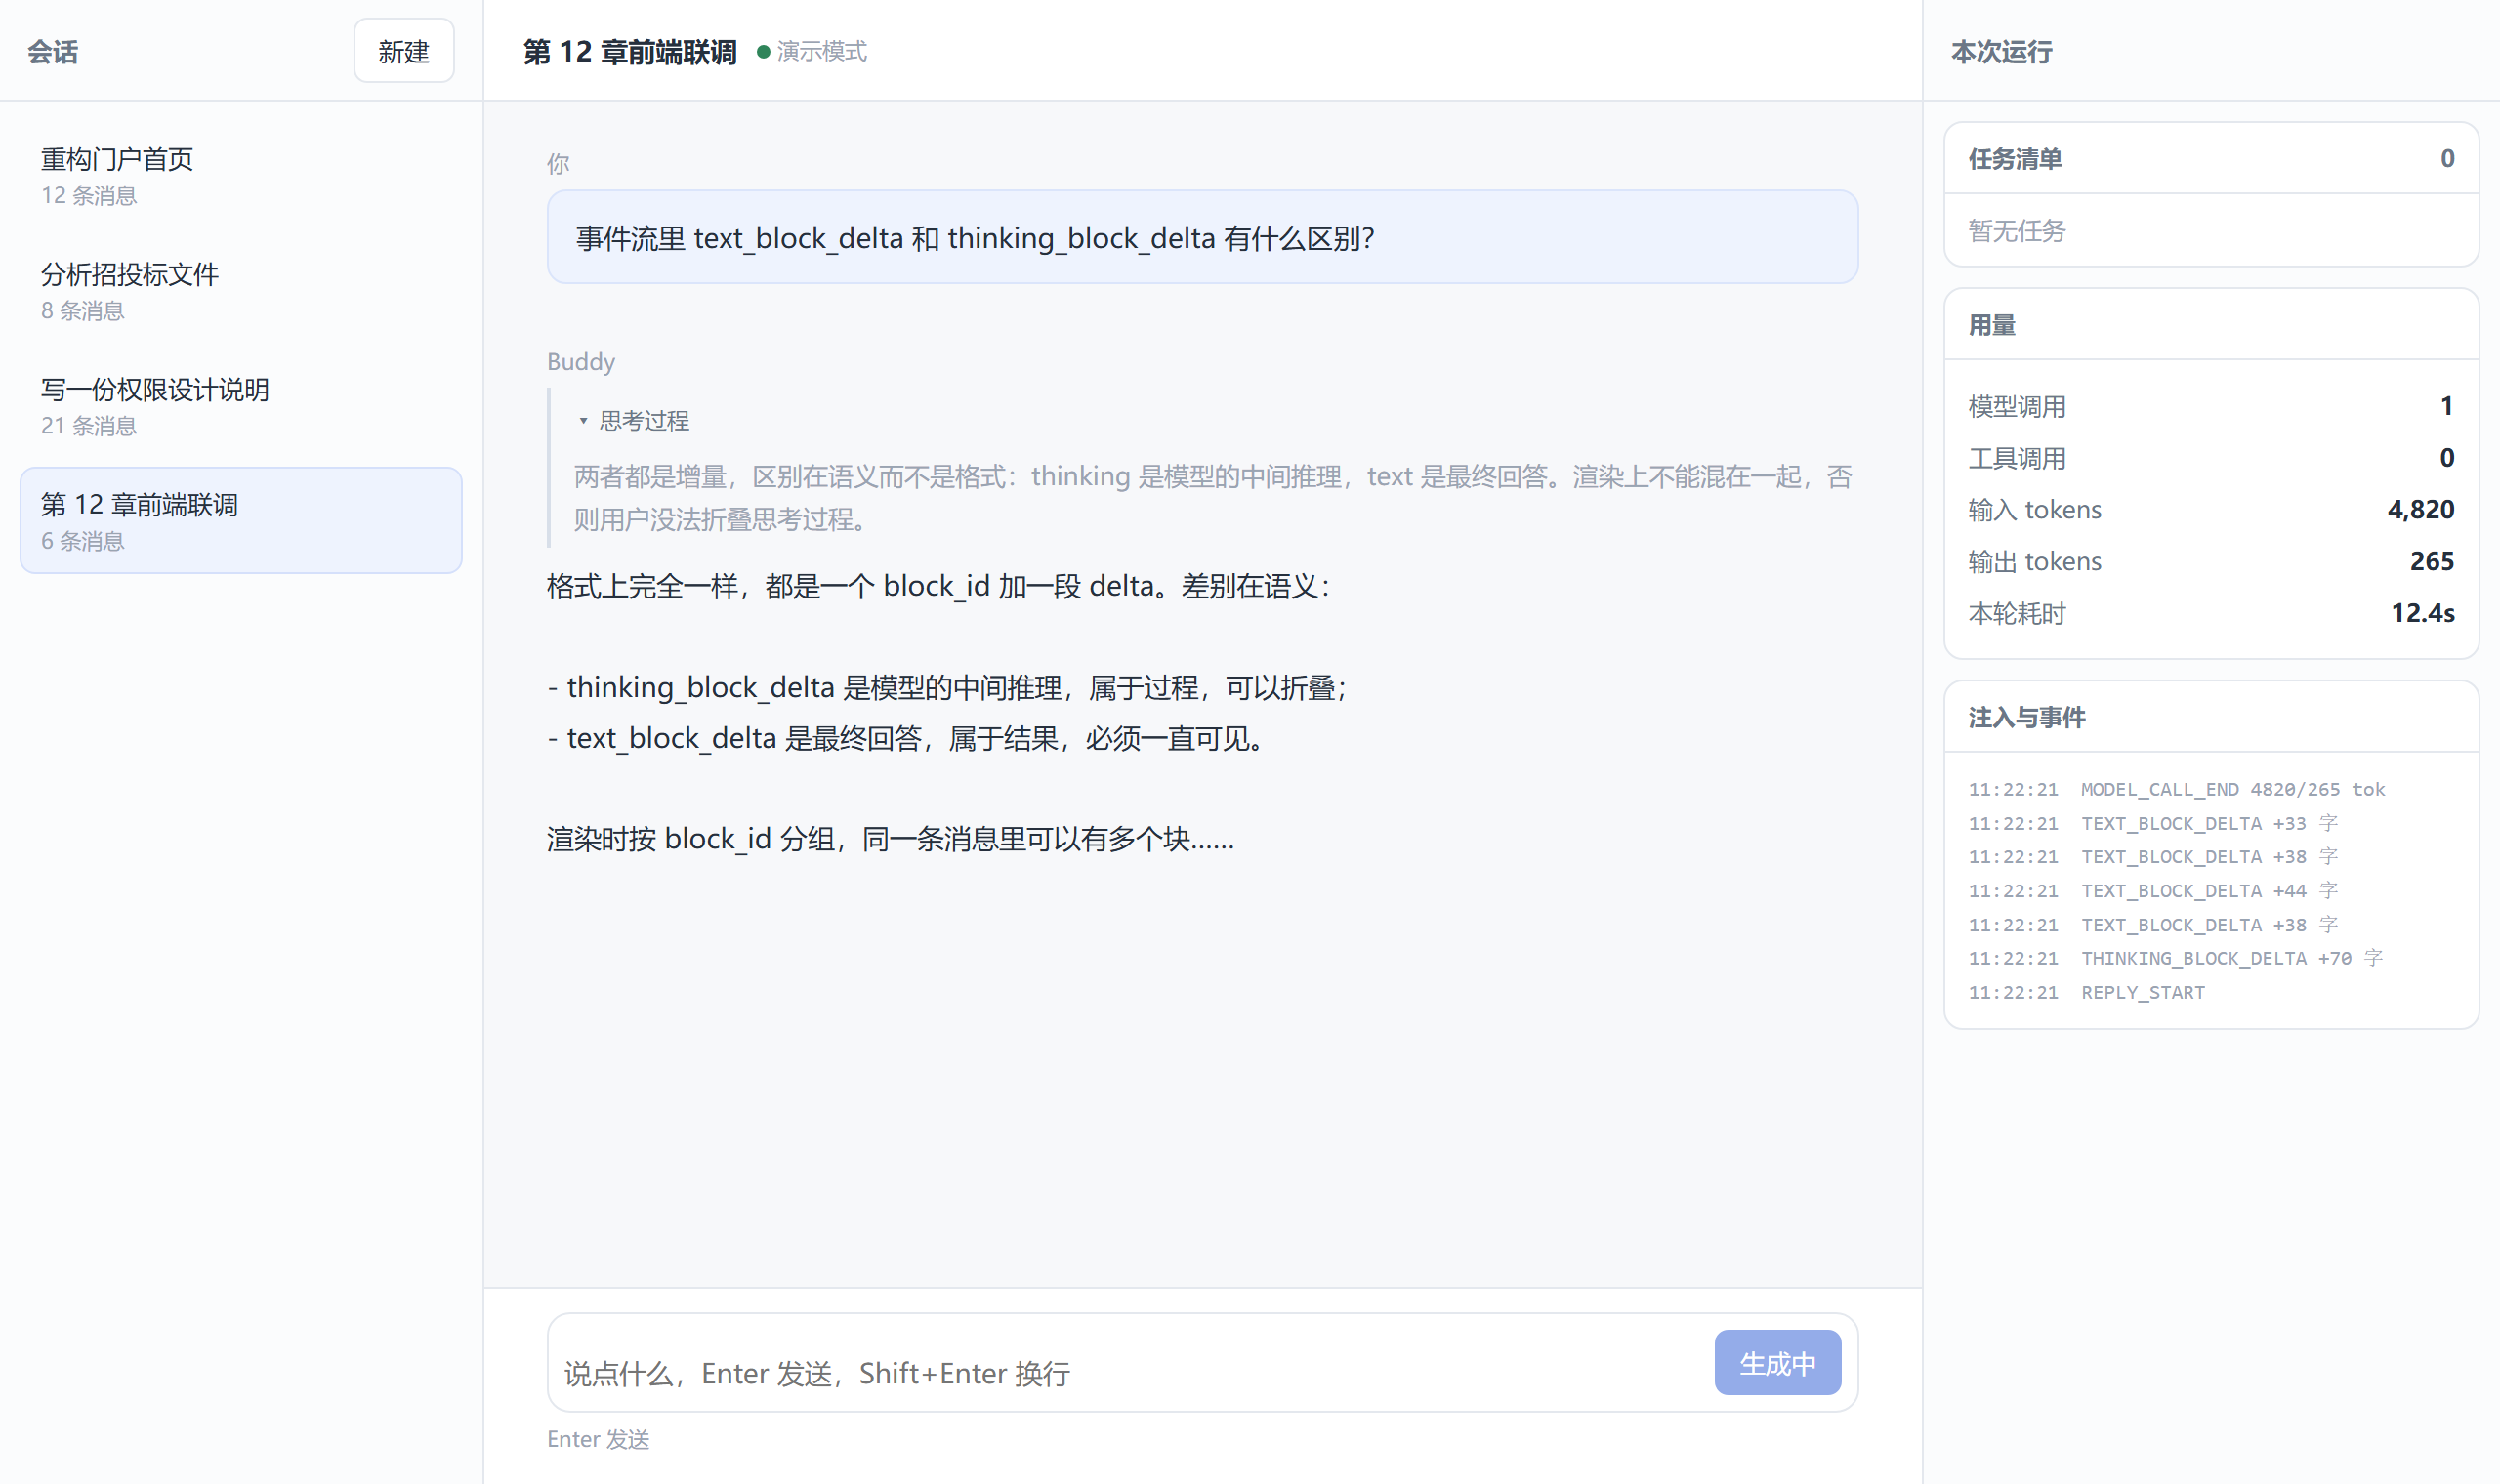The height and width of the screenshot is (1484, 2500).
Task: Open the 写一份权限设计说明 conversation
Action: [x=240, y=405]
